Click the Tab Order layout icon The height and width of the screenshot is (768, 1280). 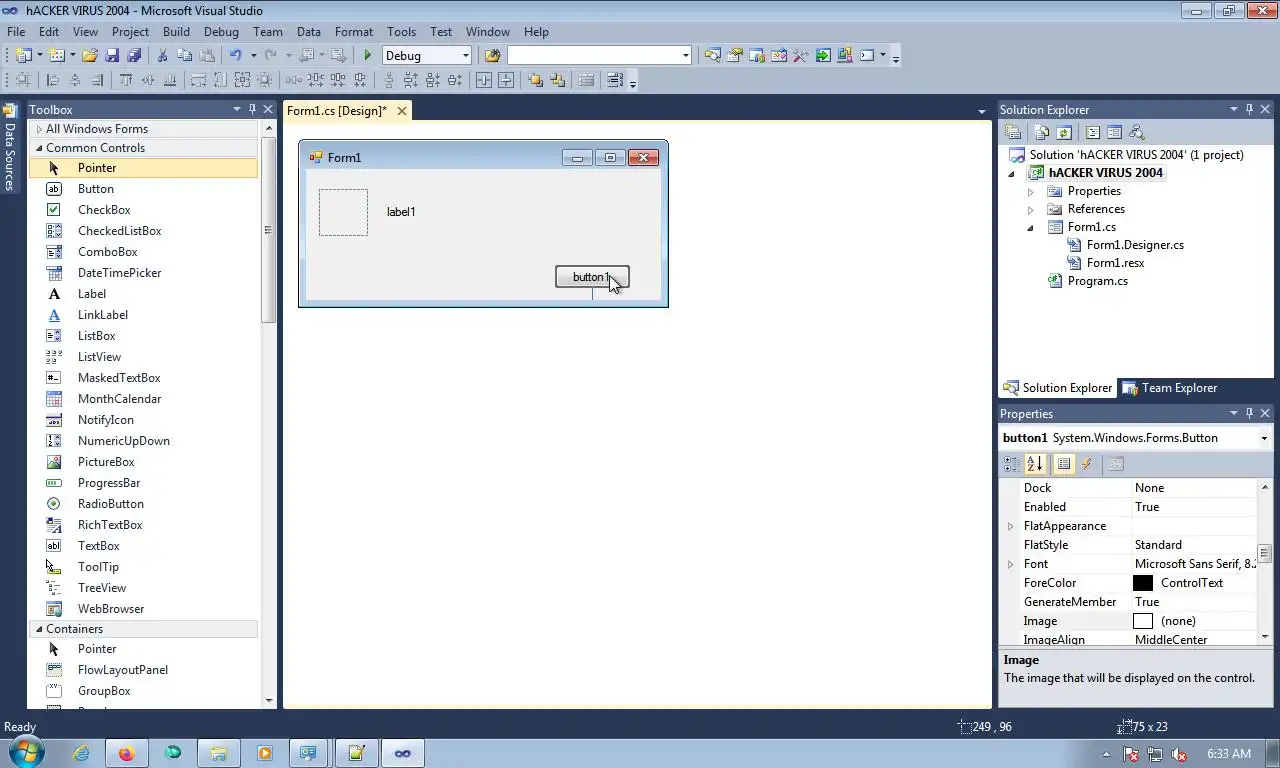pos(615,80)
